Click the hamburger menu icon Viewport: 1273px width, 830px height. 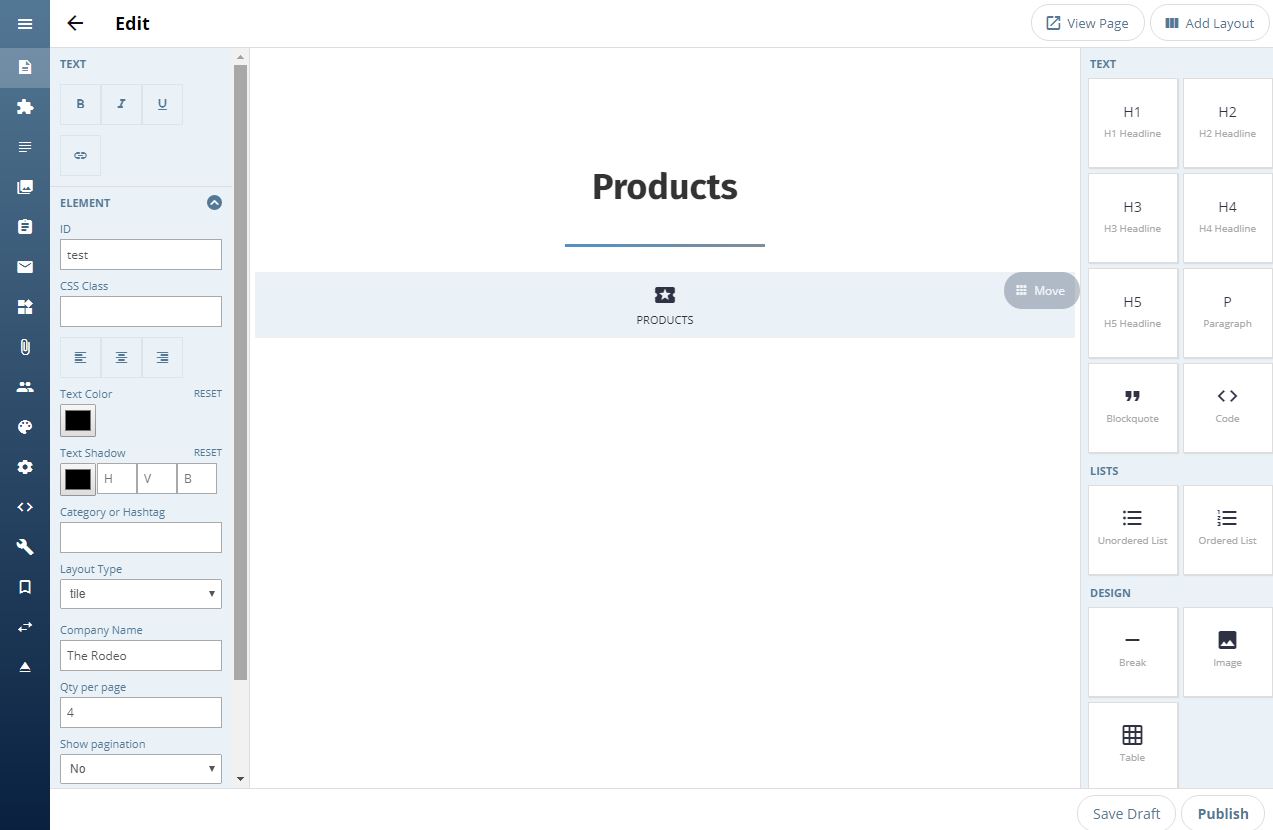[x=25, y=24]
